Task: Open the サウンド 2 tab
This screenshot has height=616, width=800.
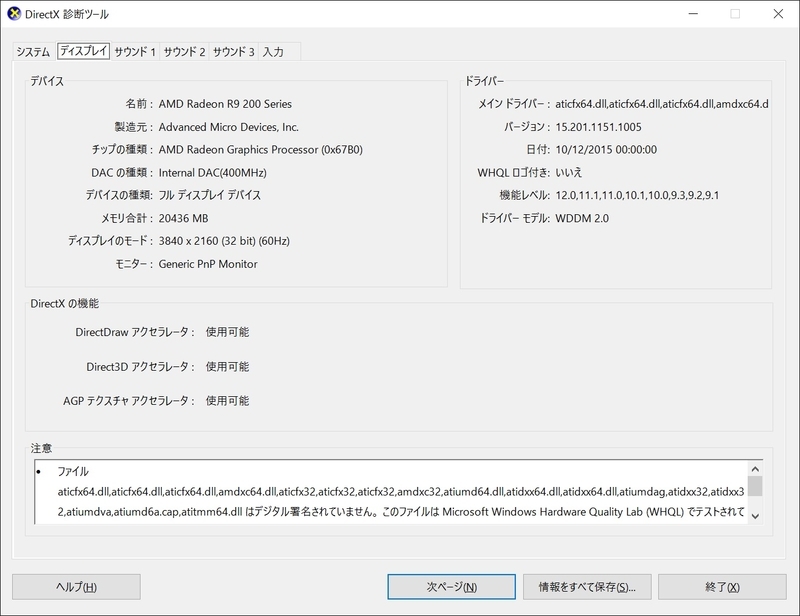Action: point(184,52)
